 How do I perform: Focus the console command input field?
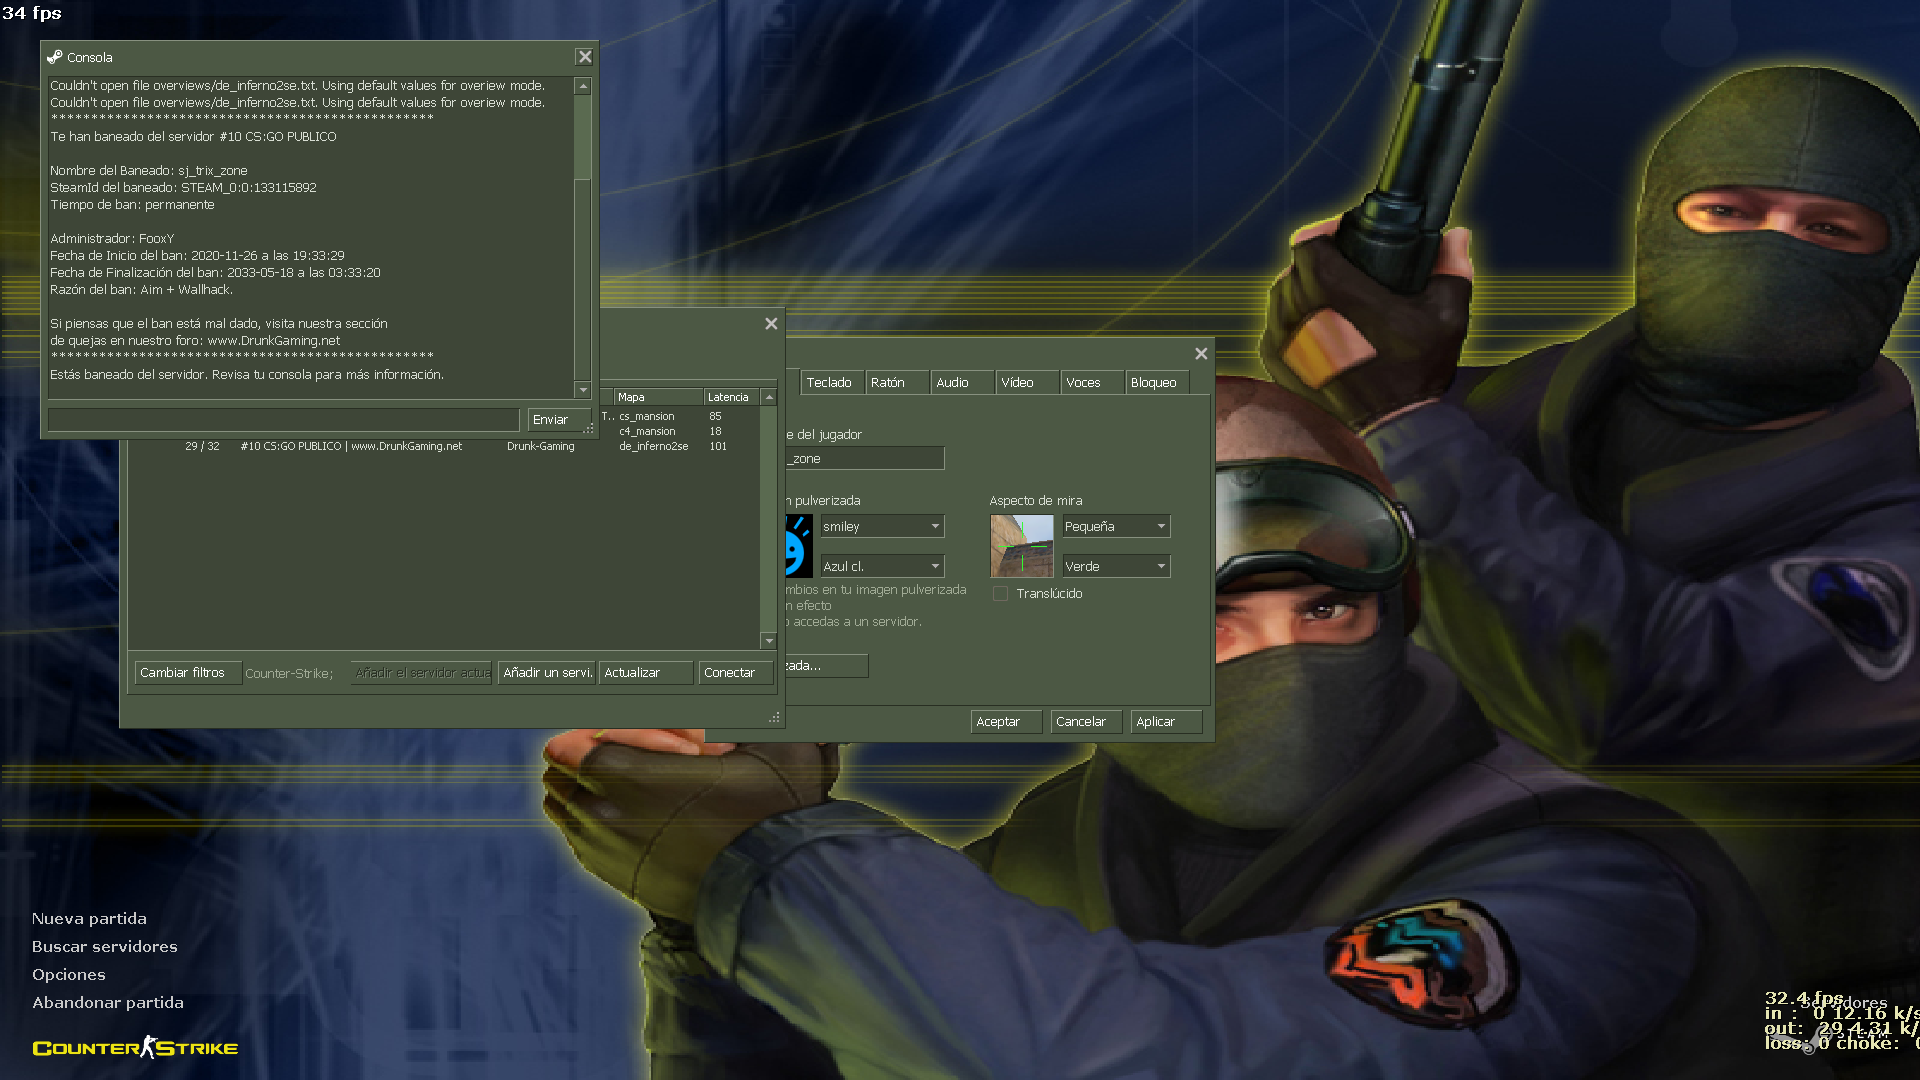(284, 420)
